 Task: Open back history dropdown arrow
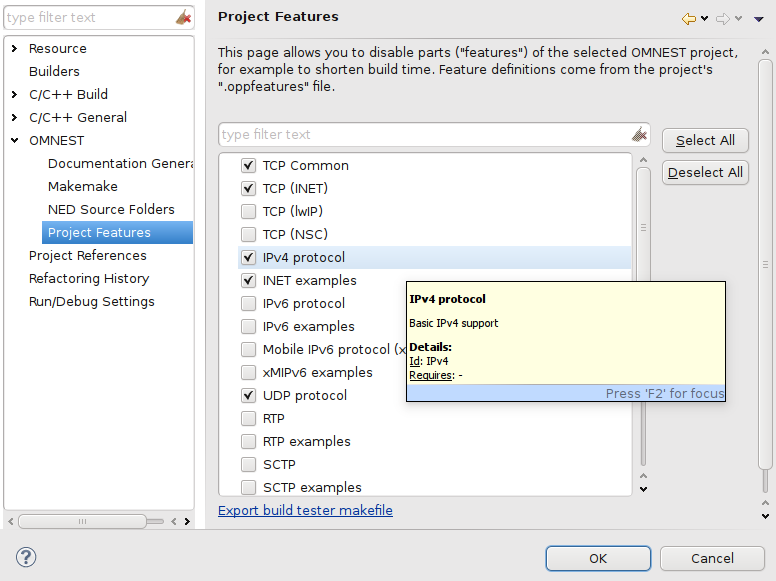pos(704,19)
